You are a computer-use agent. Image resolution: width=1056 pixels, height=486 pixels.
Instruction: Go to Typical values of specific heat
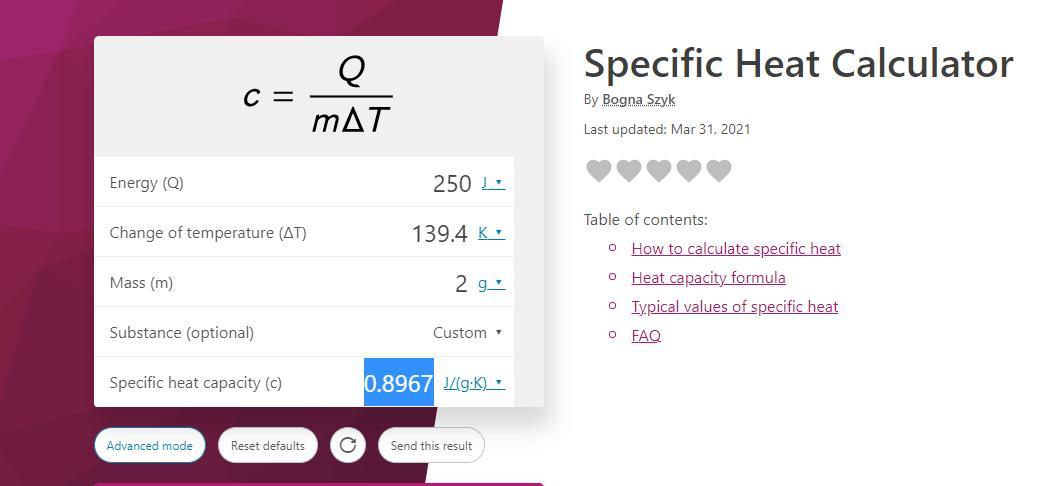click(734, 307)
